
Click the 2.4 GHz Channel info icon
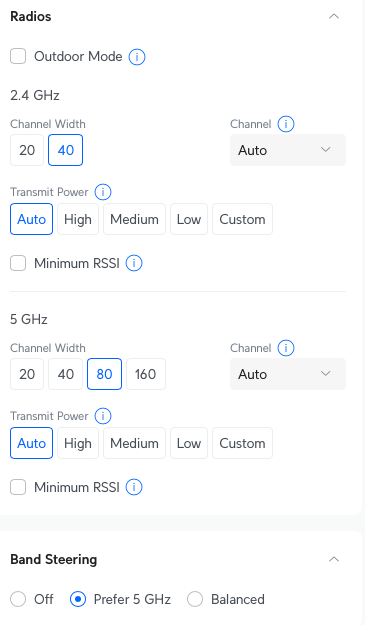coord(286,124)
